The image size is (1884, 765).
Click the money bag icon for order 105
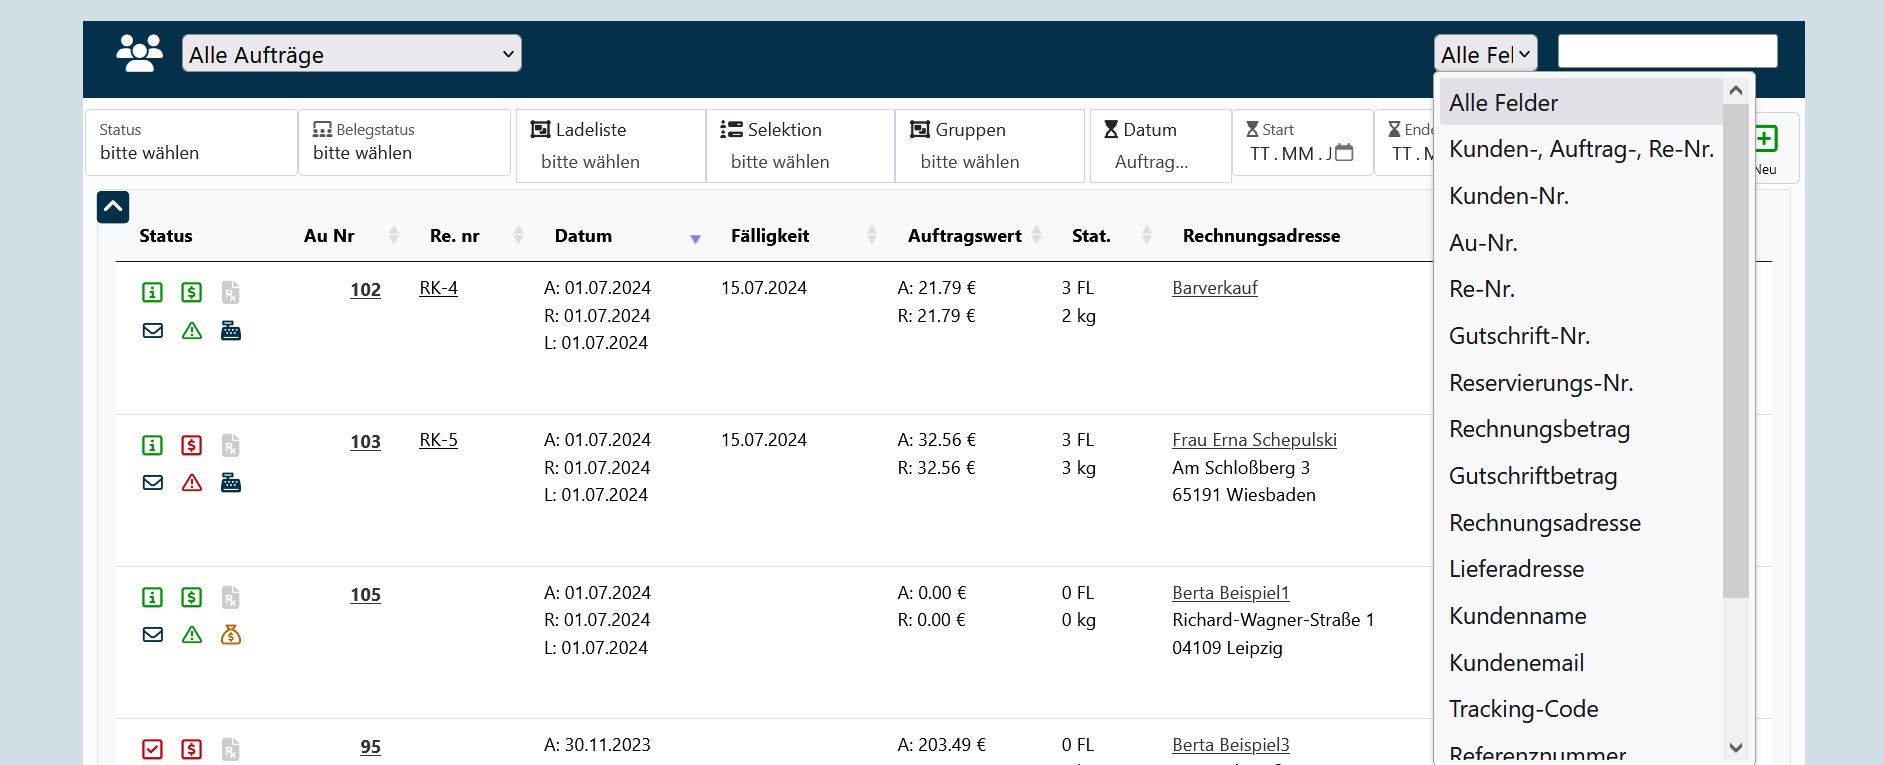click(231, 634)
